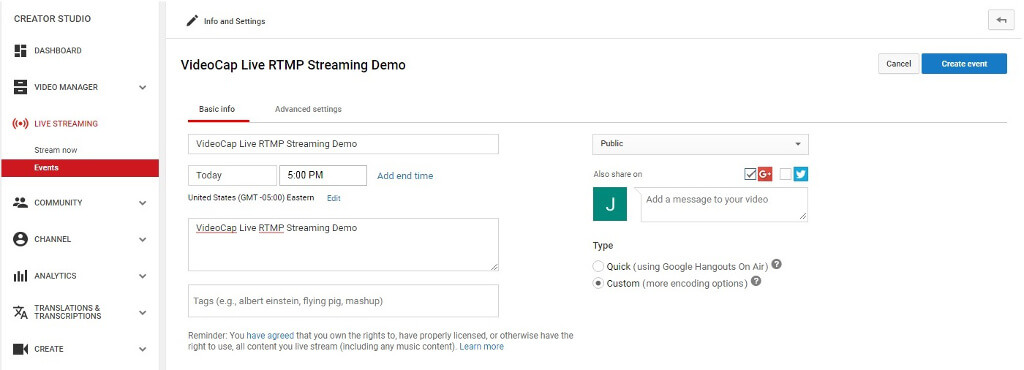The image size is (1024, 370).
Task: Uncheck the Google+ share checkbox
Action: click(x=750, y=174)
